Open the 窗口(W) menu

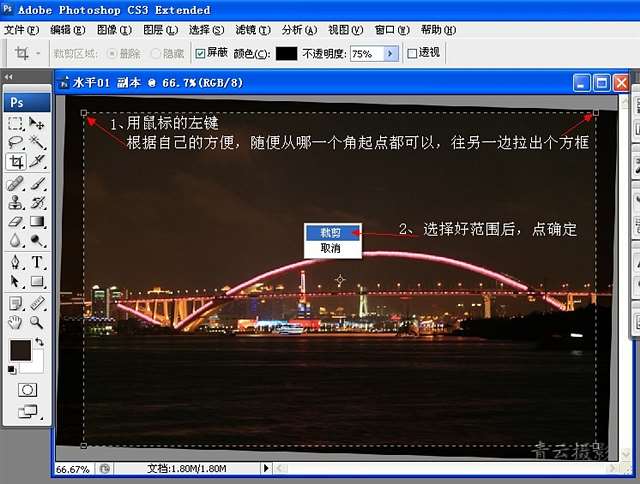(392, 30)
